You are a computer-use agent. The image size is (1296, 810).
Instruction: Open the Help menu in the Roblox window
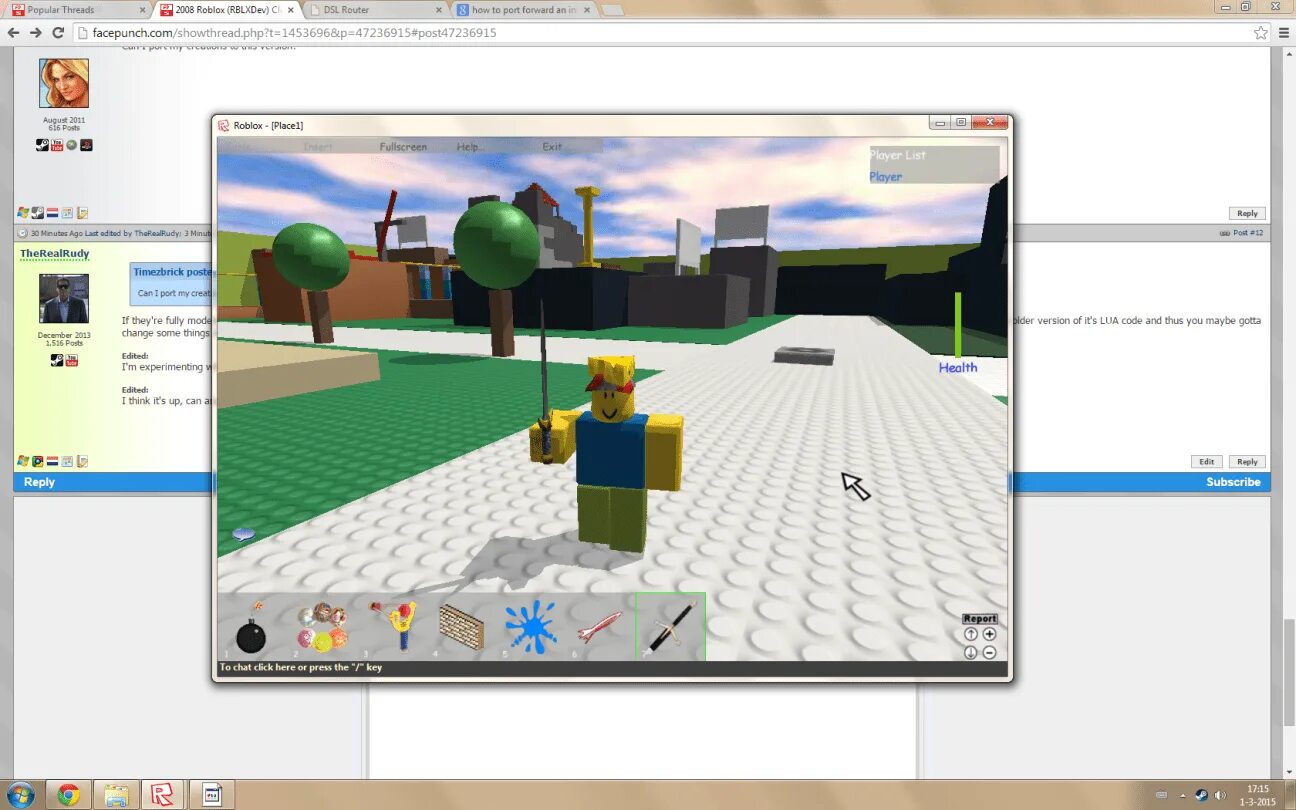click(x=469, y=147)
